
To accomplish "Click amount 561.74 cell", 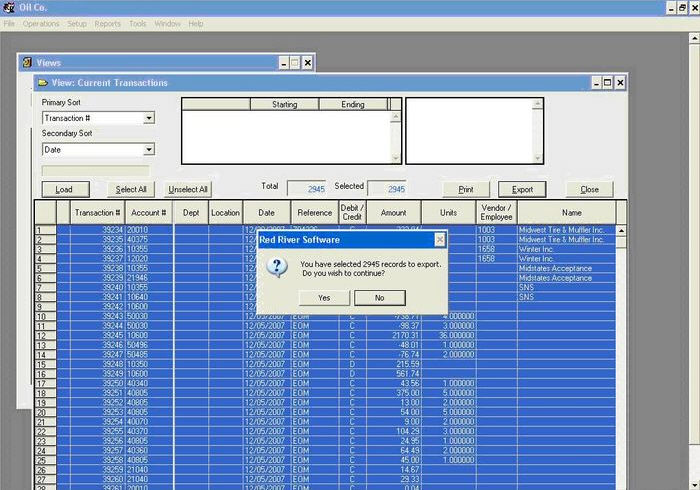I will (x=393, y=374).
